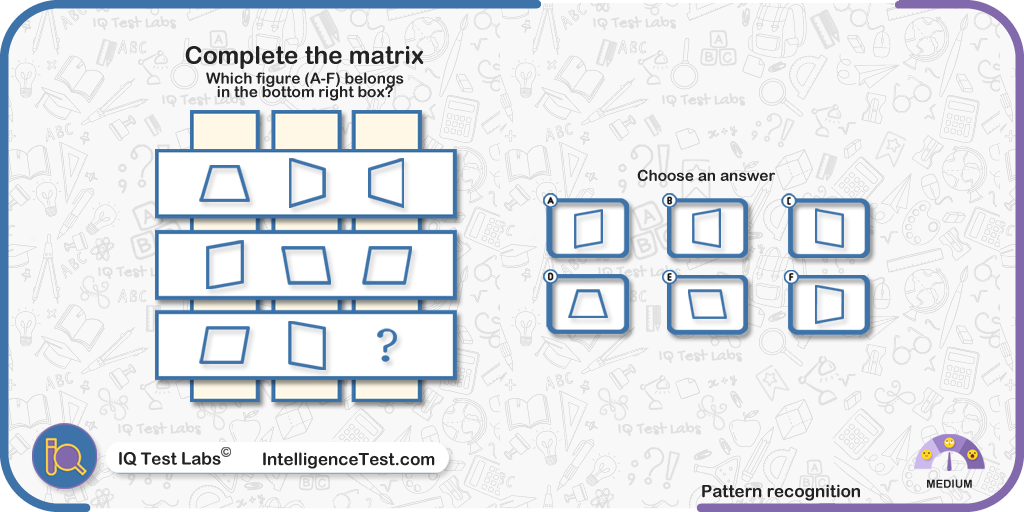Screen dimensions: 1024x512
Task: Choose answer C figure
Action: point(829,229)
